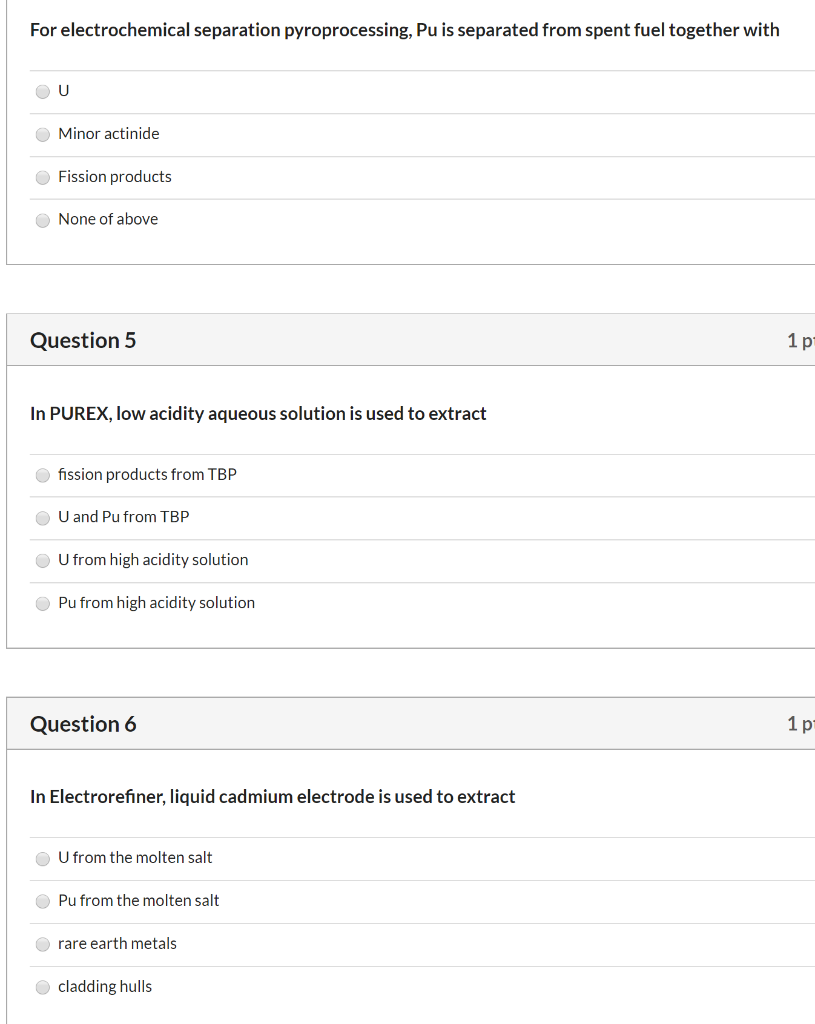Click the 'Minor actinide' label text
The width and height of the screenshot is (815, 1024).
[x=108, y=133]
